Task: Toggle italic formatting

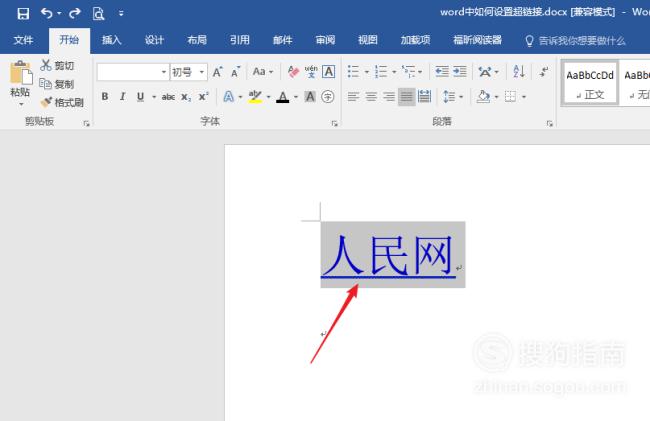Action: coord(122,97)
